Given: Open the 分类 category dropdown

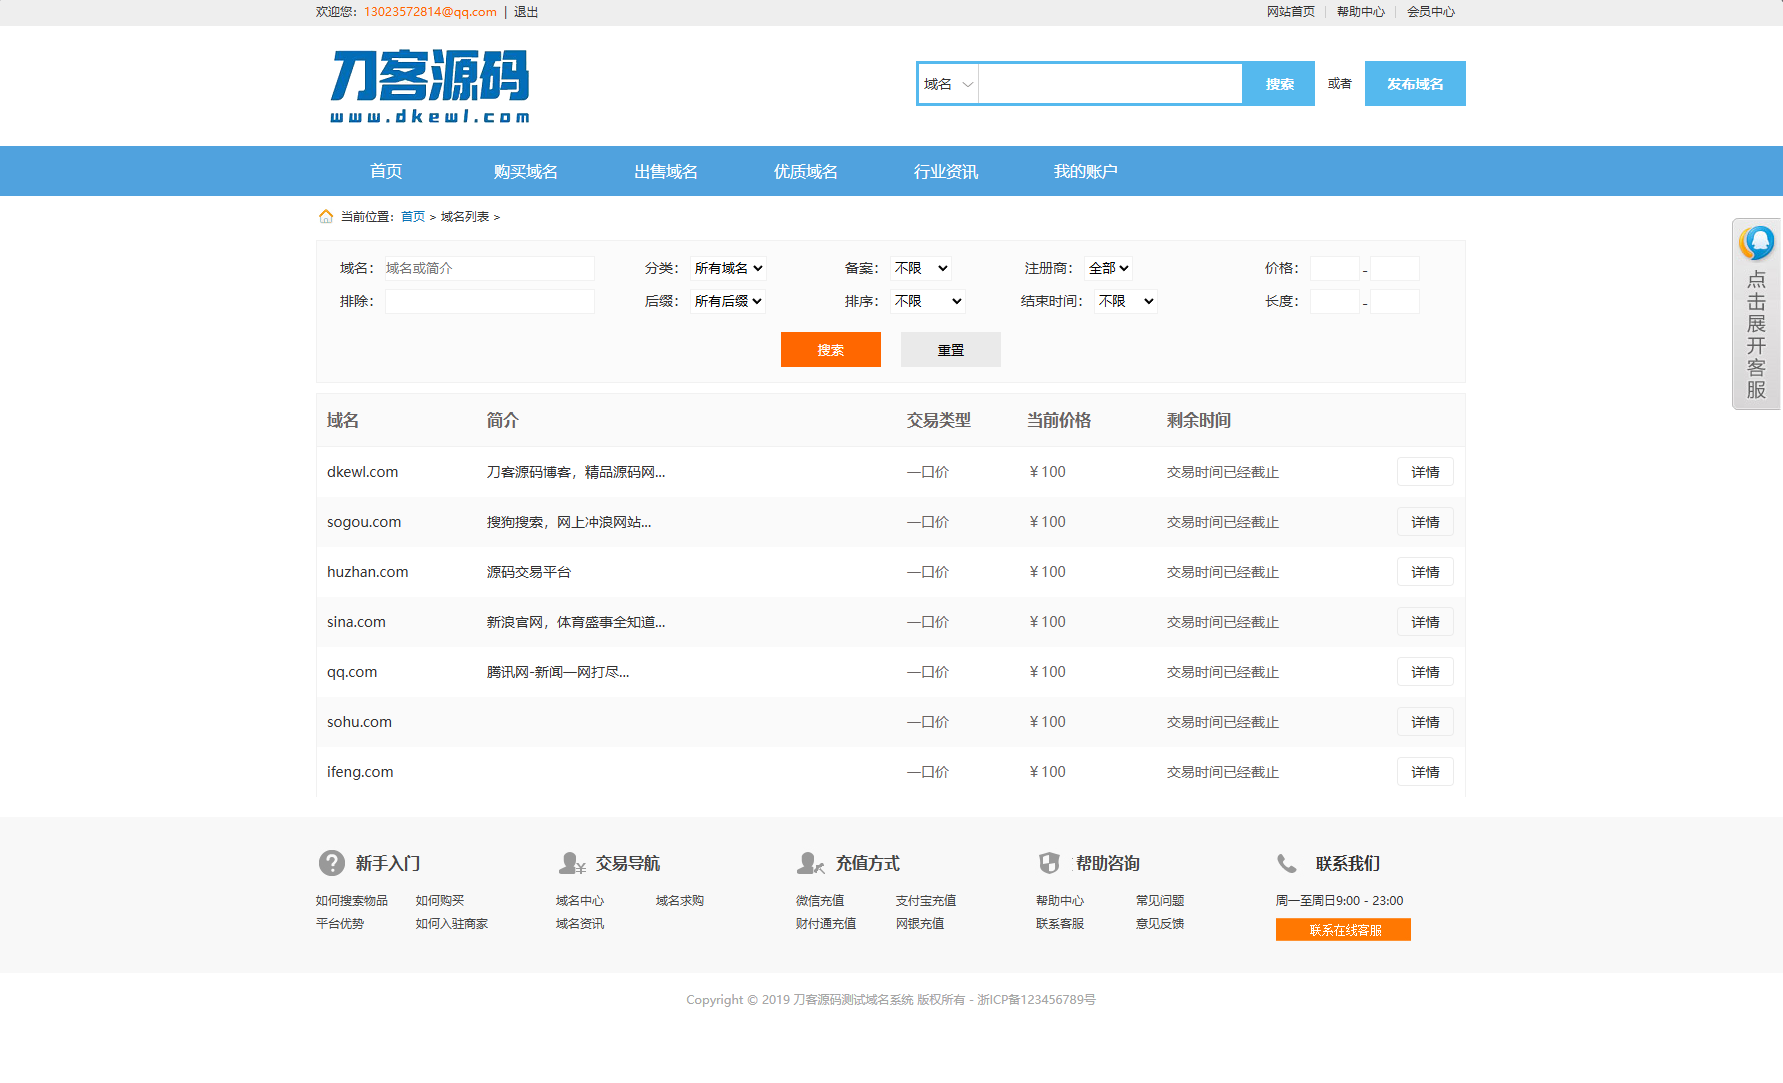Looking at the screenshot, I should 727,267.
